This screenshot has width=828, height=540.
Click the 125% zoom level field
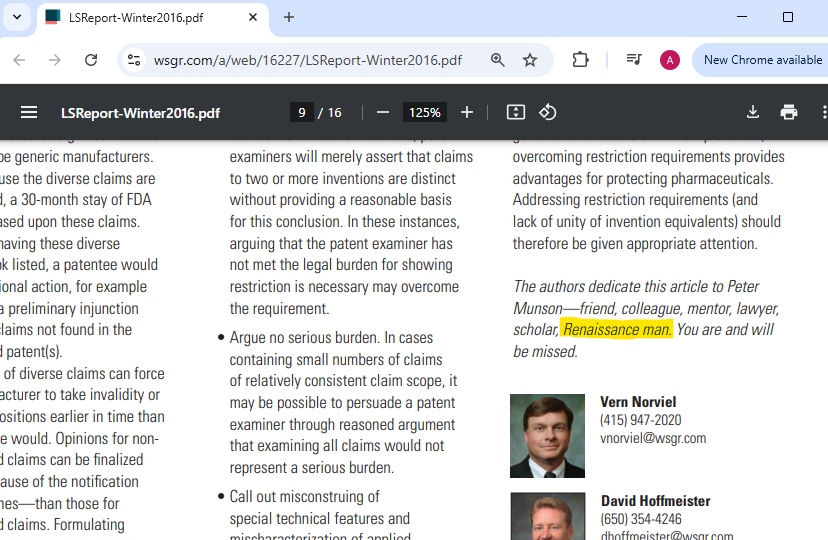pyautogui.click(x=425, y=112)
